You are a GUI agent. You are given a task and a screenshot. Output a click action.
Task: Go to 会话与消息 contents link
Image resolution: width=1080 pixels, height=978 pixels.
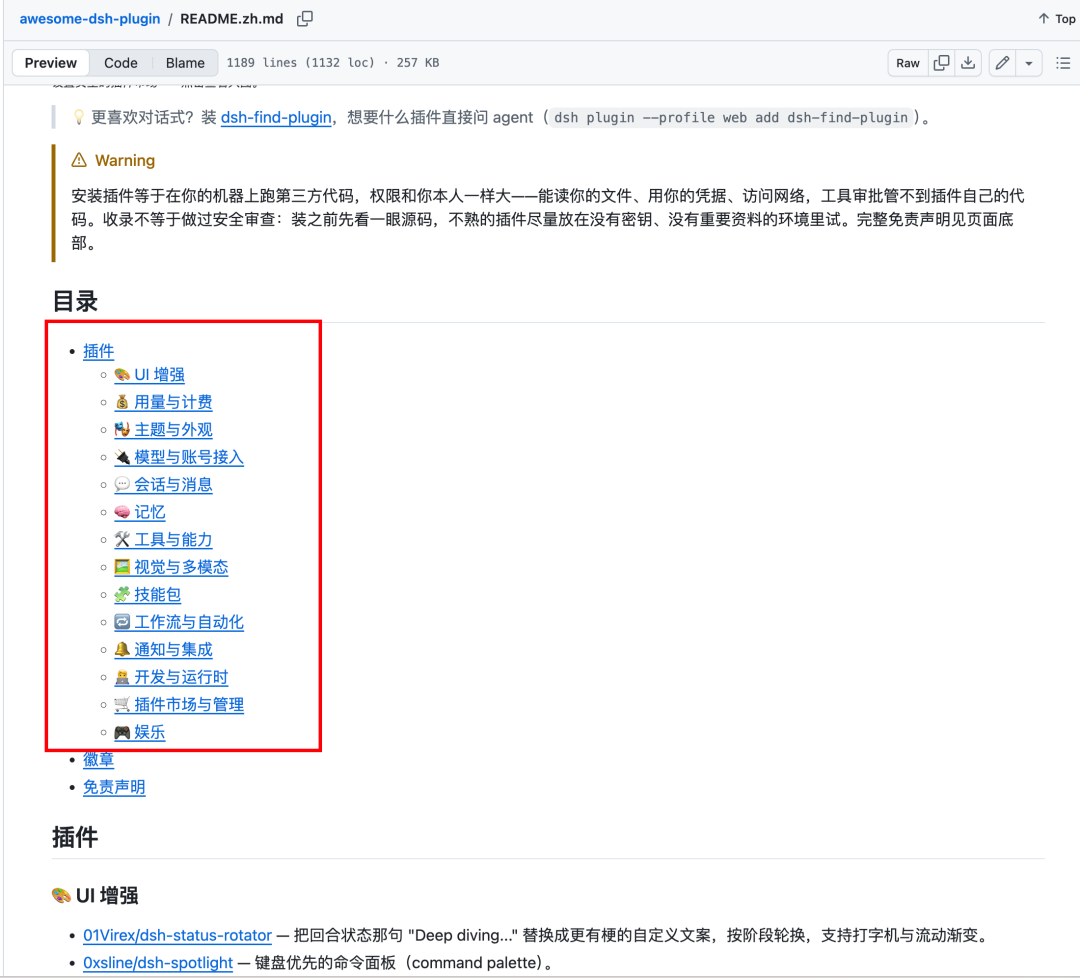click(x=163, y=485)
